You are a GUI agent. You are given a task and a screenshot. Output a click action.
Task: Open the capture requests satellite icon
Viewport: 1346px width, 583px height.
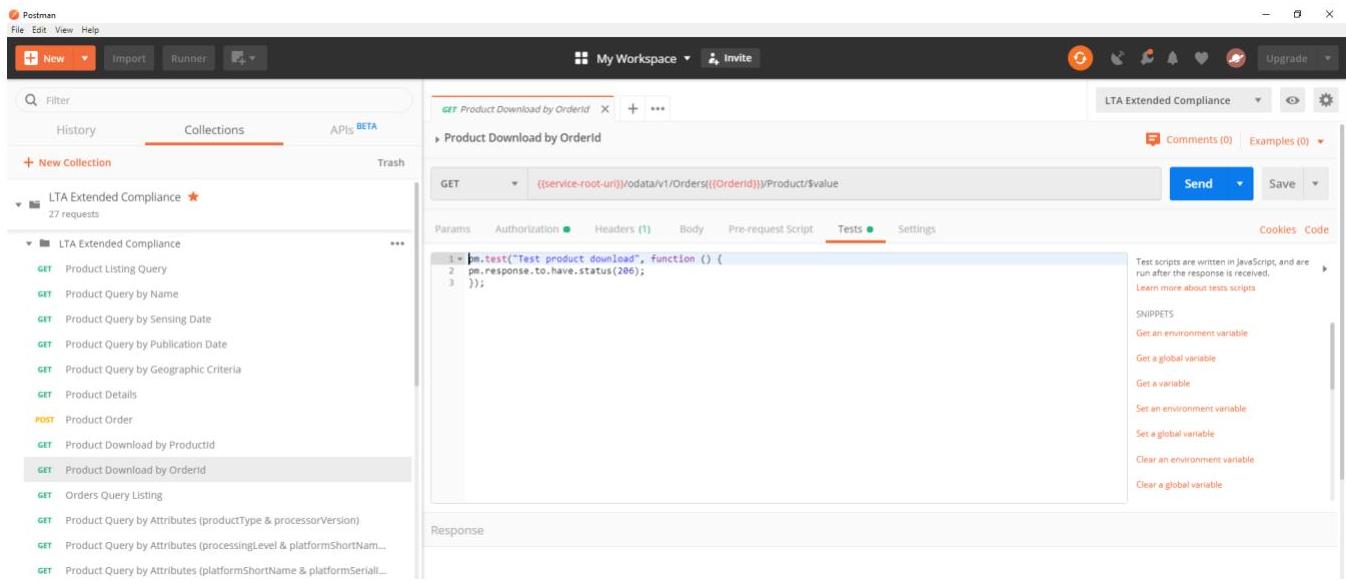coord(1118,58)
